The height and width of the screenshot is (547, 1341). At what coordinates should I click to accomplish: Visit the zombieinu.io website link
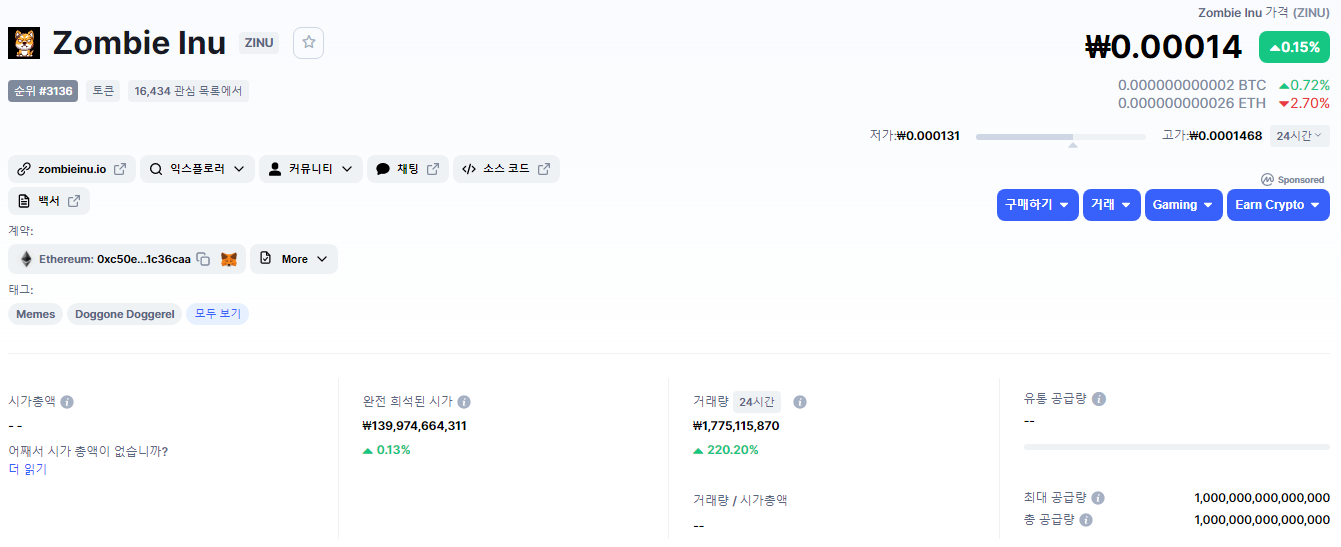pos(72,169)
